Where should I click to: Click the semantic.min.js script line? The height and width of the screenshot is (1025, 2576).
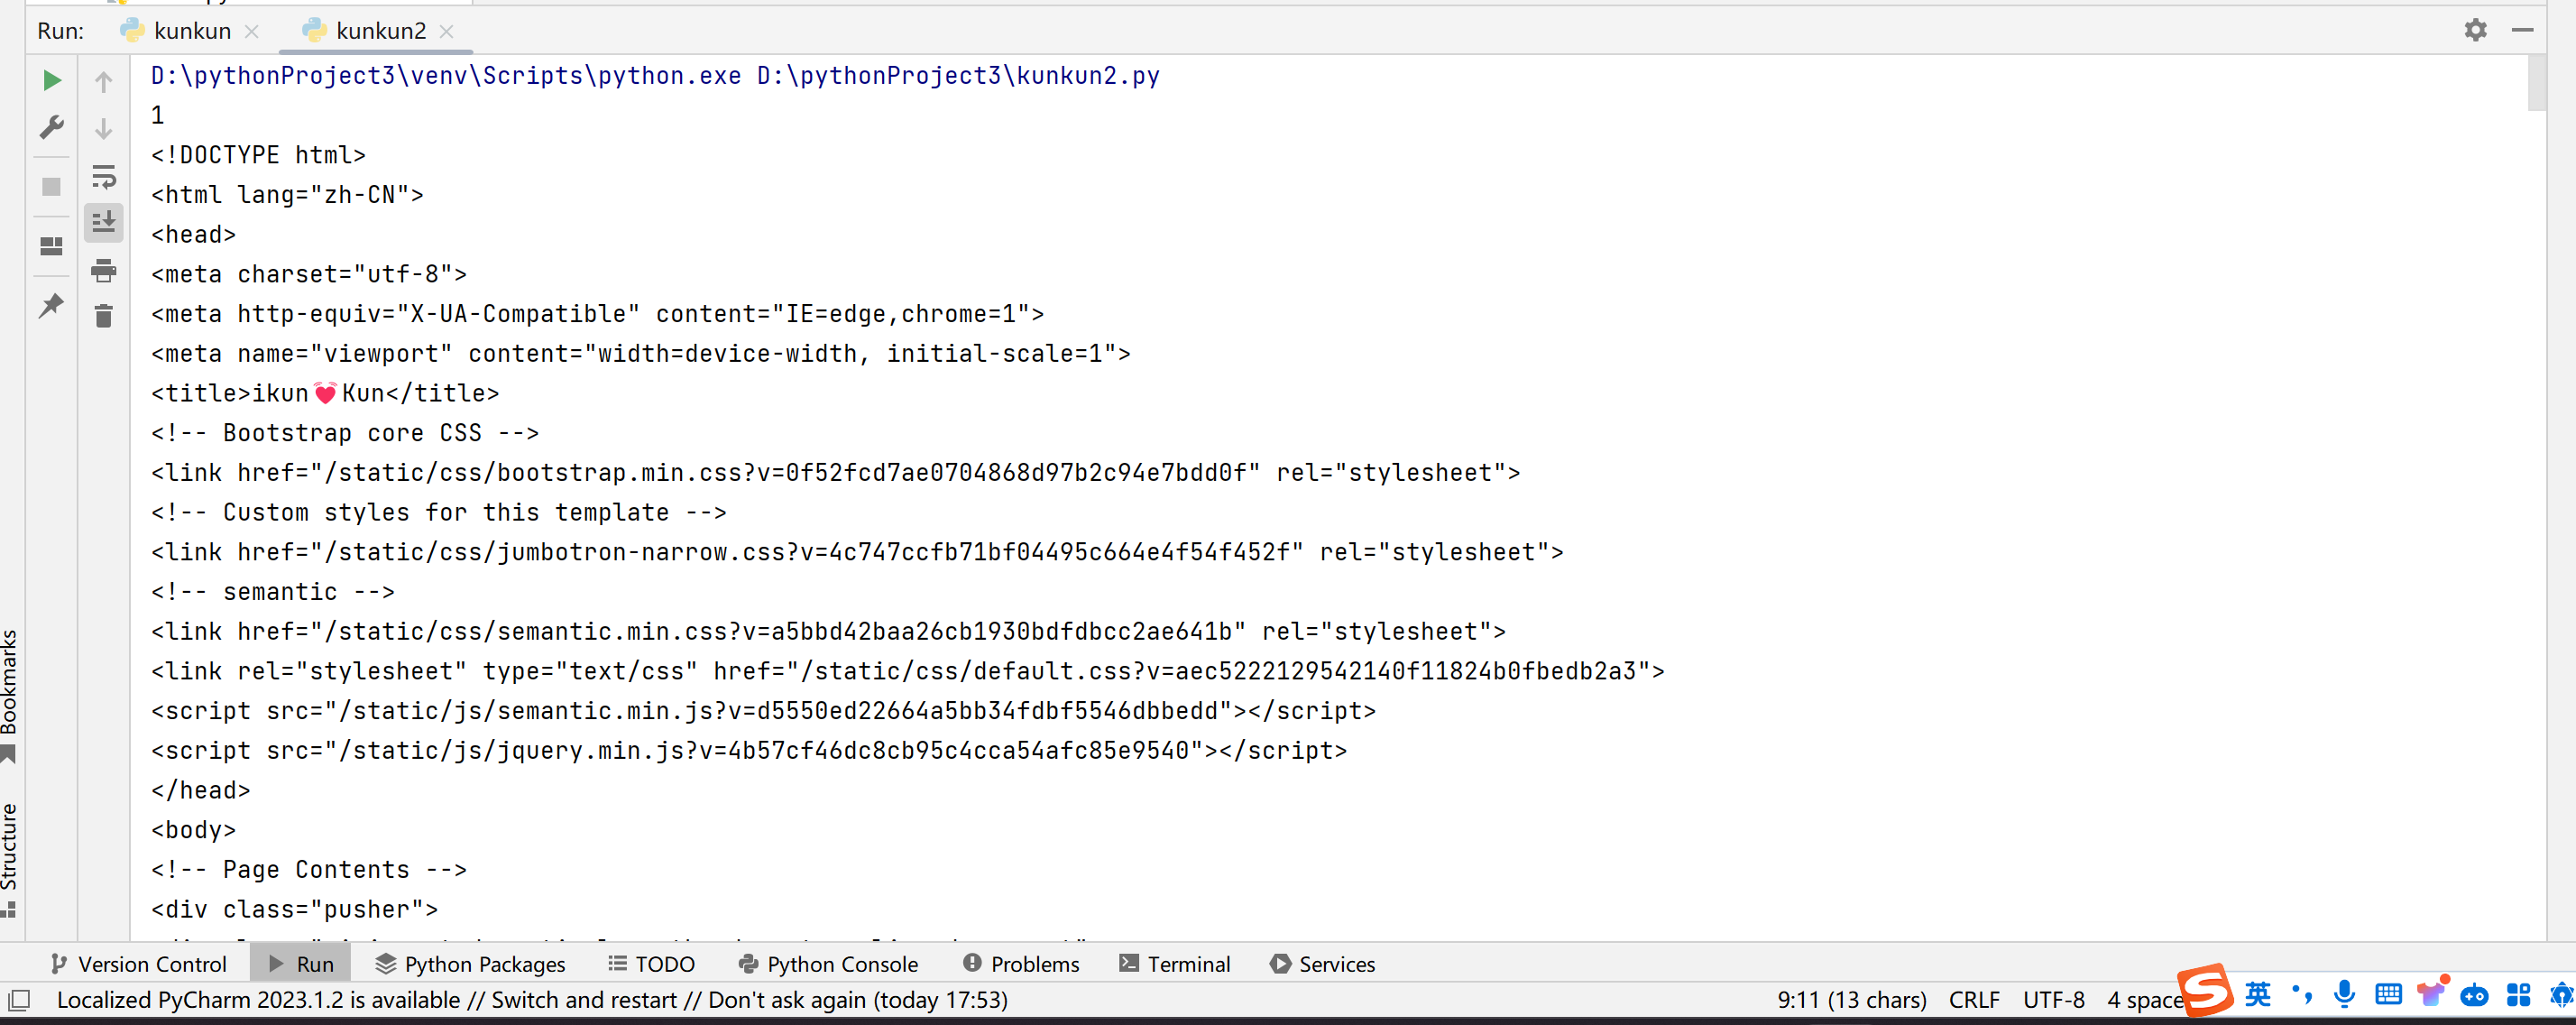click(763, 711)
